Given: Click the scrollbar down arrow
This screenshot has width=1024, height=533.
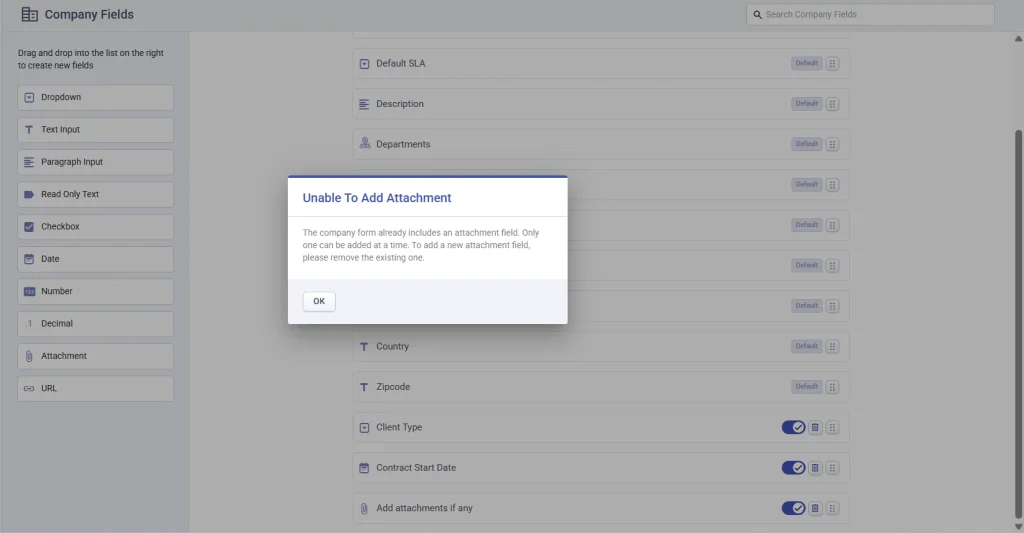Looking at the screenshot, I should 1018,526.
